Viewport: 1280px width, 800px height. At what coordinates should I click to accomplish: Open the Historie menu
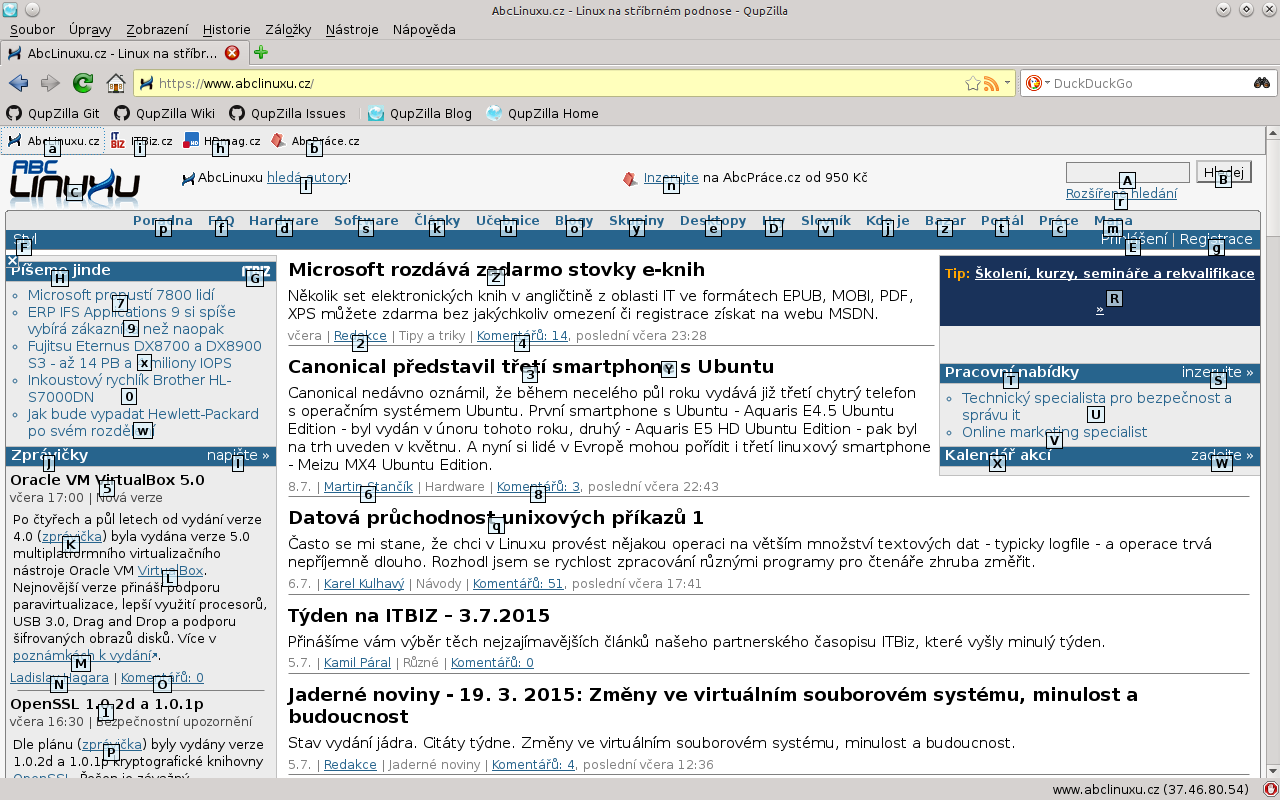pyautogui.click(x=227, y=29)
